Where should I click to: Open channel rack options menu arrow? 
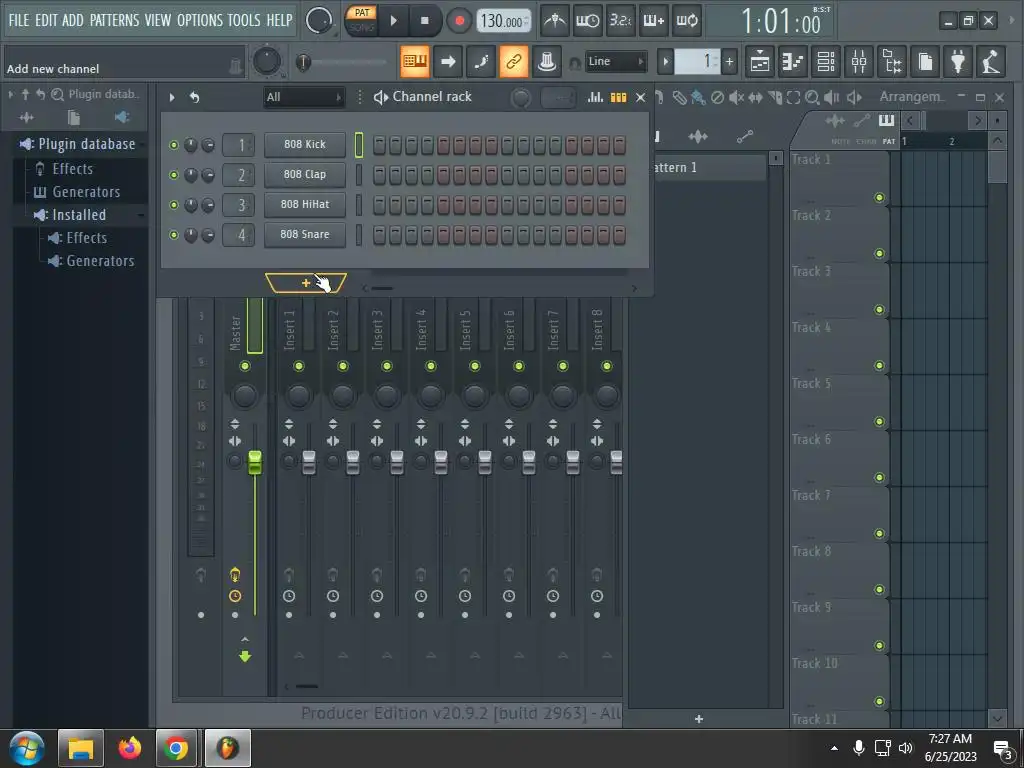172,97
